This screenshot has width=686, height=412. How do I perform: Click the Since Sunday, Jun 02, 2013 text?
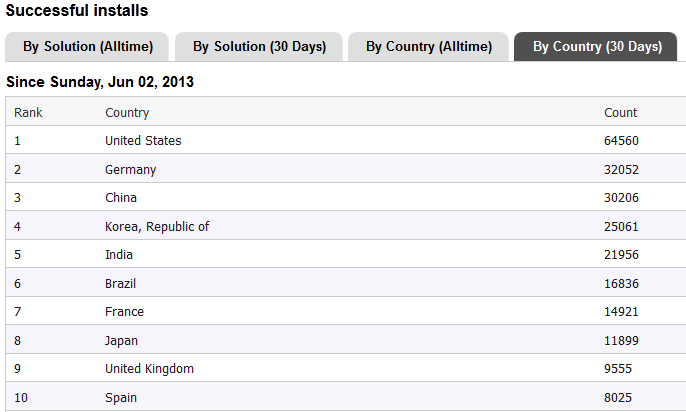click(100, 82)
